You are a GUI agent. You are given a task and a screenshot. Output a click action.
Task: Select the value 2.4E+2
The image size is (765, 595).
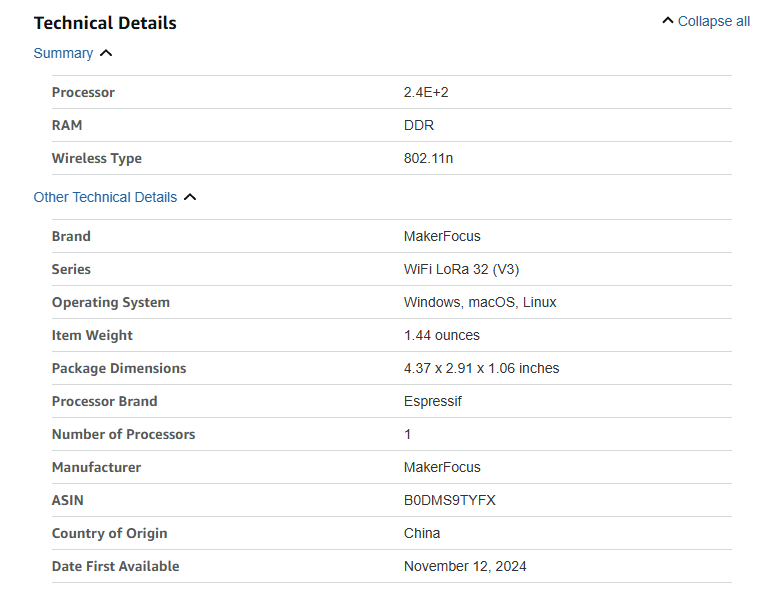coord(426,92)
